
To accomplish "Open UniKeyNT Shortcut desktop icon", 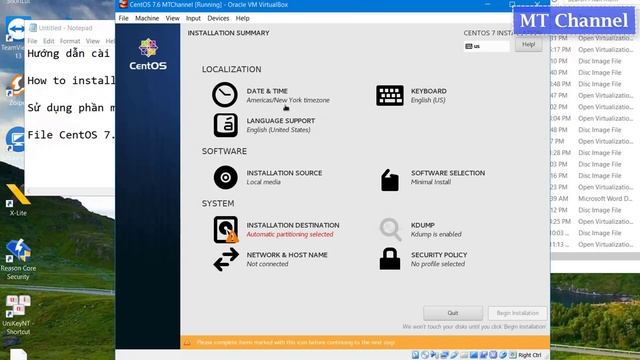I will [x=18, y=315].
